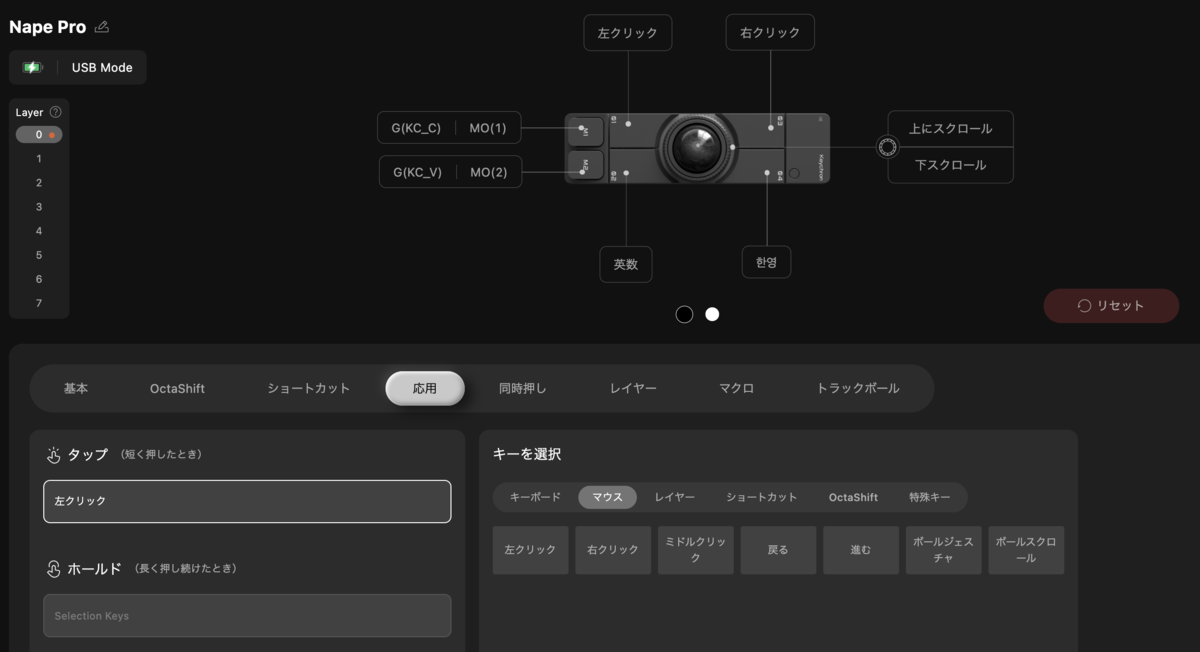Click the trackball on the device image
The height and width of the screenshot is (652, 1200).
[x=696, y=147]
